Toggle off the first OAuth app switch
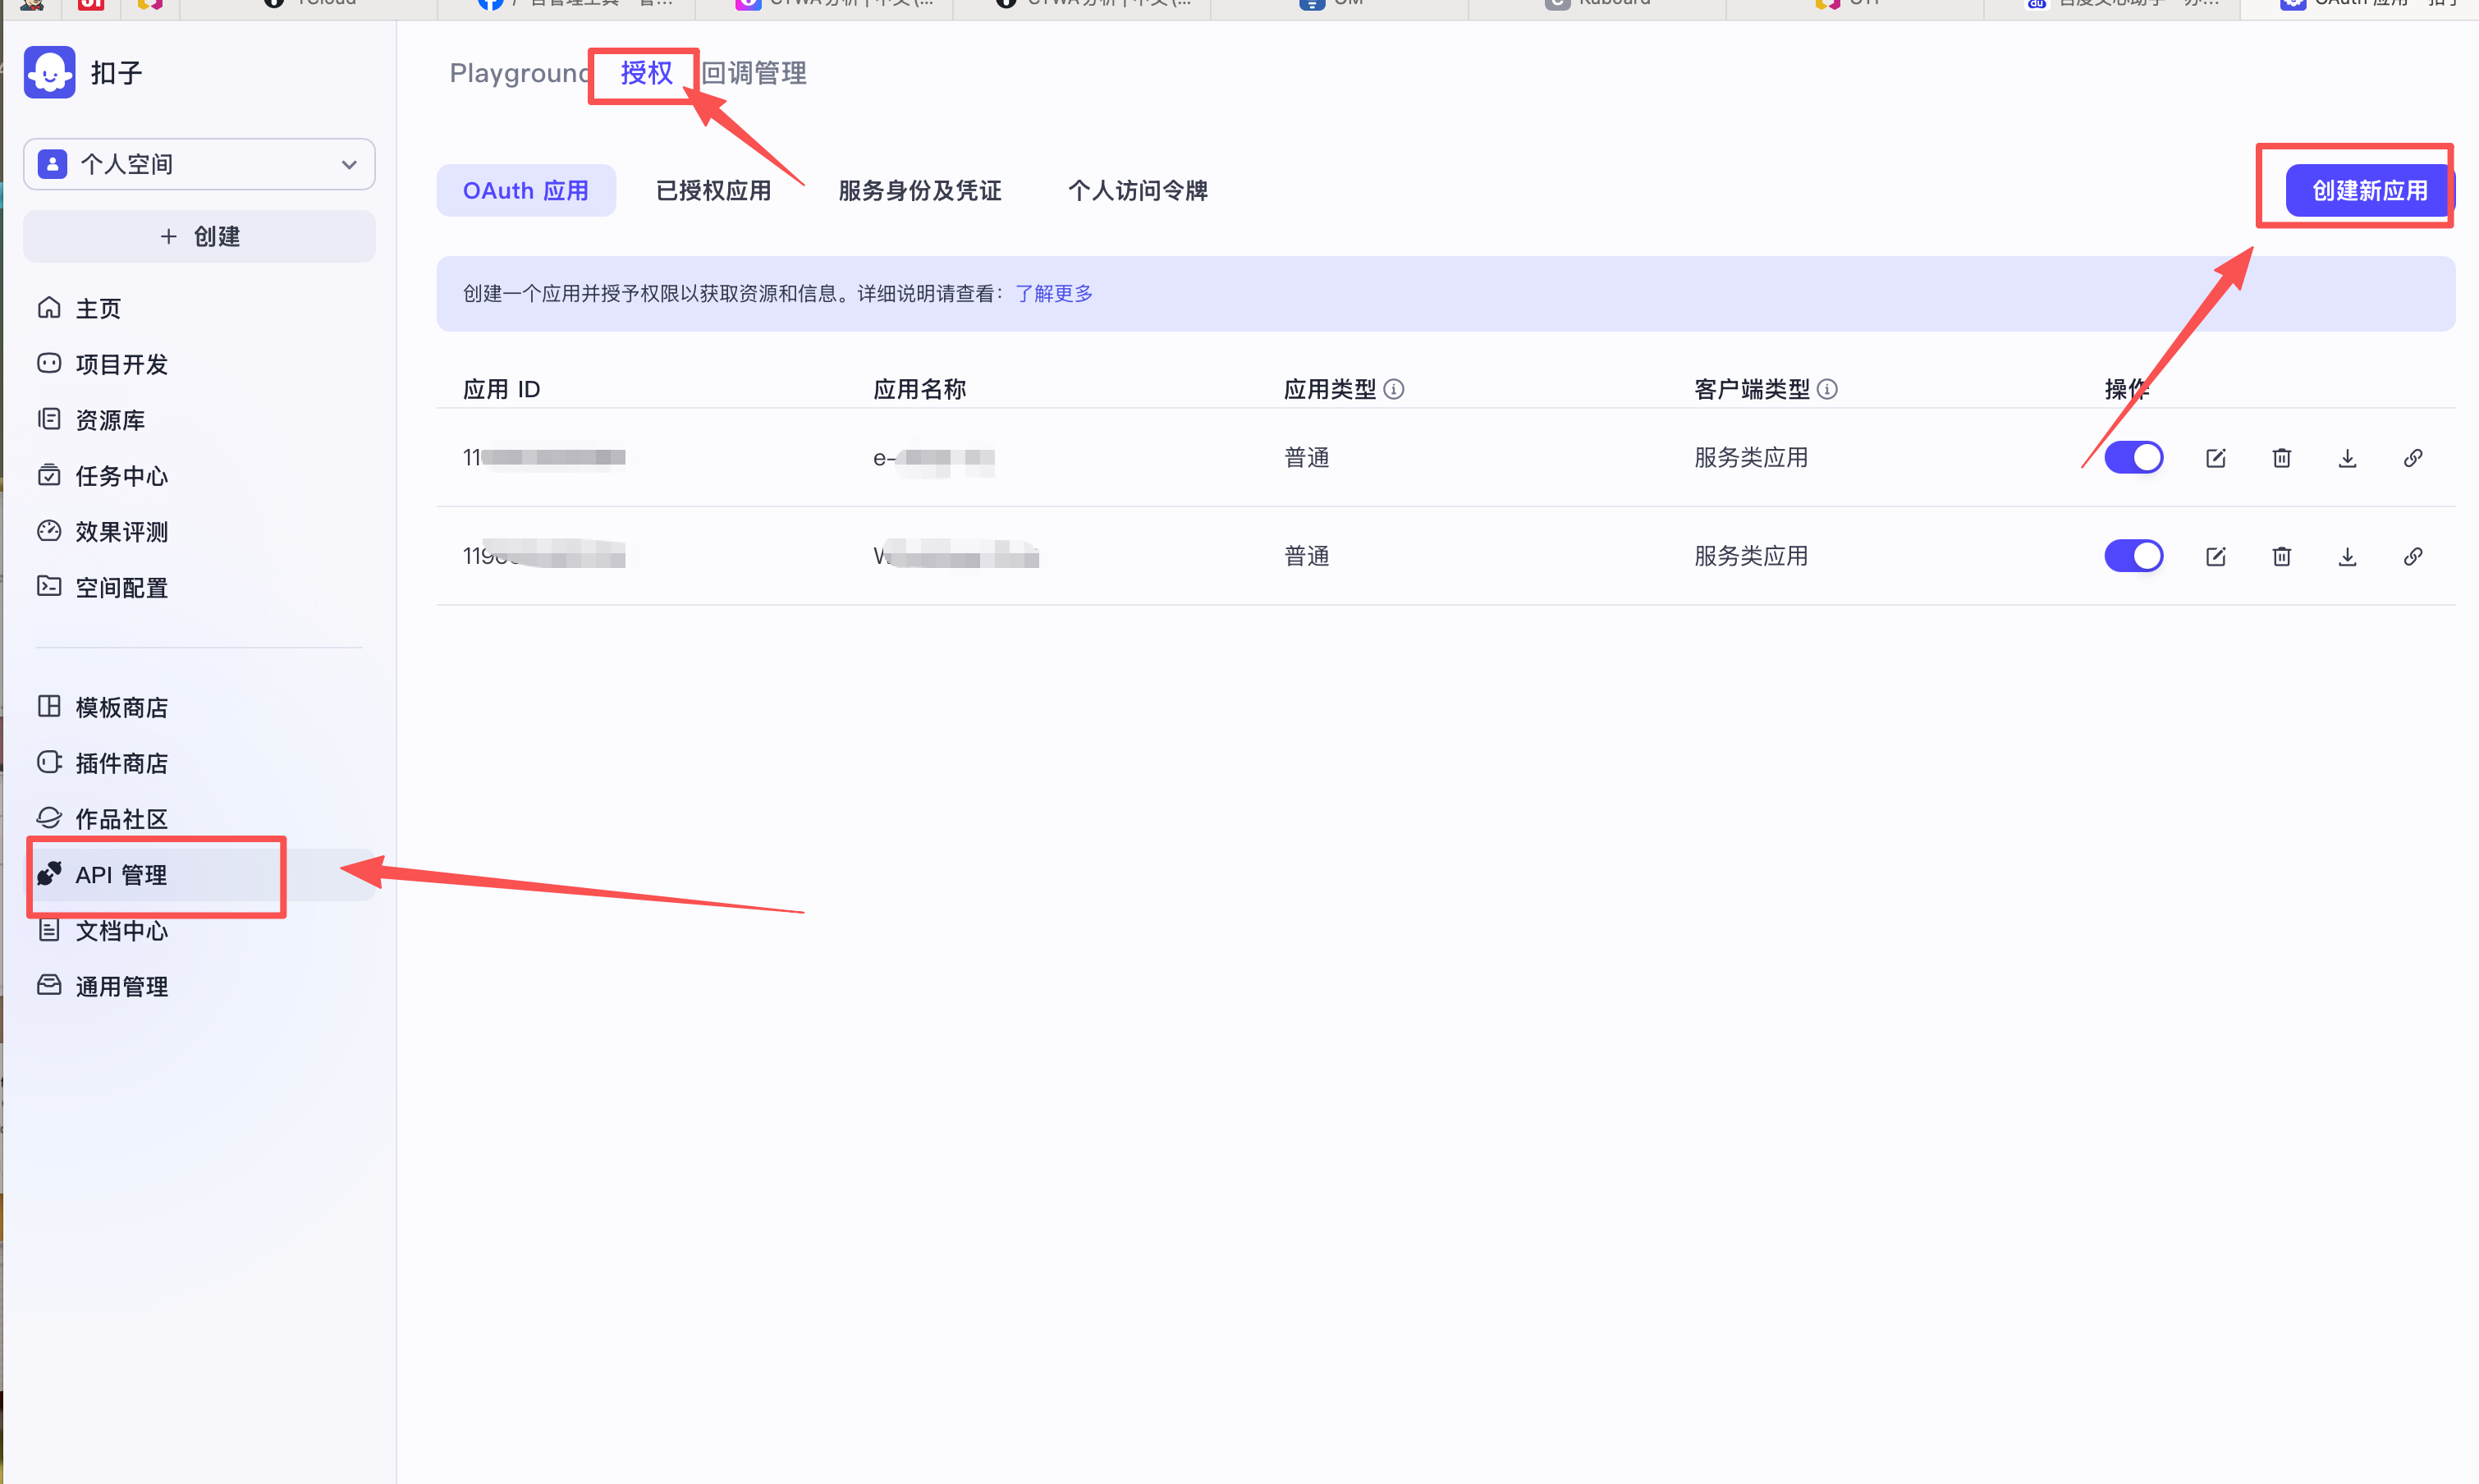The height and width of the screenshot is (1484, 2479). (2133, 458)
